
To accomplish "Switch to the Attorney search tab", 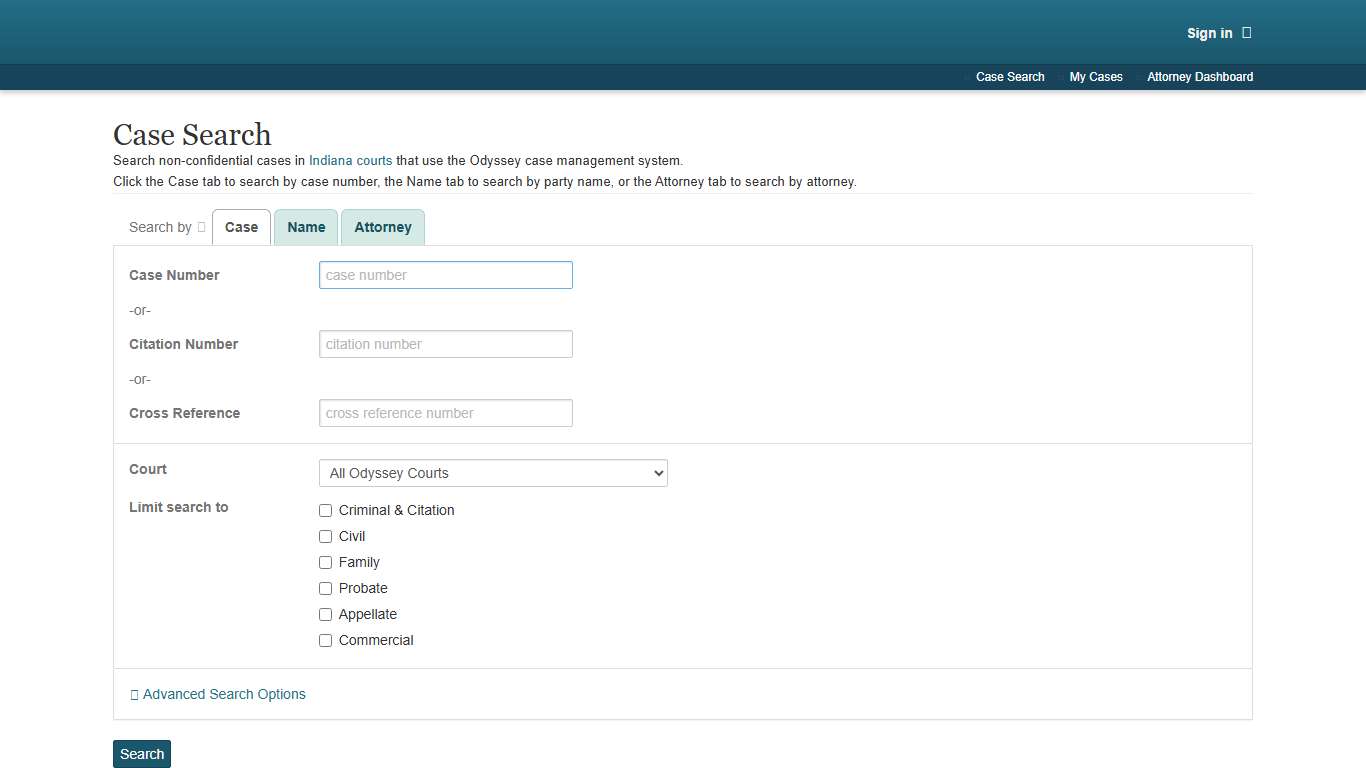I will pyautogui.click(x=382, y=227).
